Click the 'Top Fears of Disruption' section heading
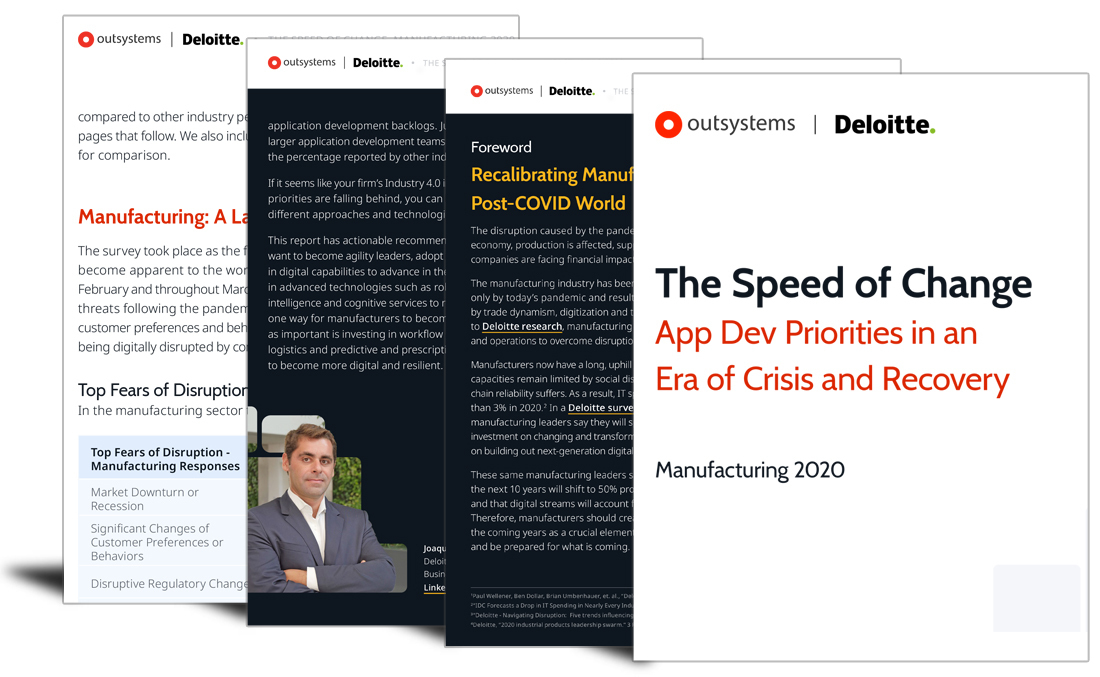 click(x=163, y=390)
